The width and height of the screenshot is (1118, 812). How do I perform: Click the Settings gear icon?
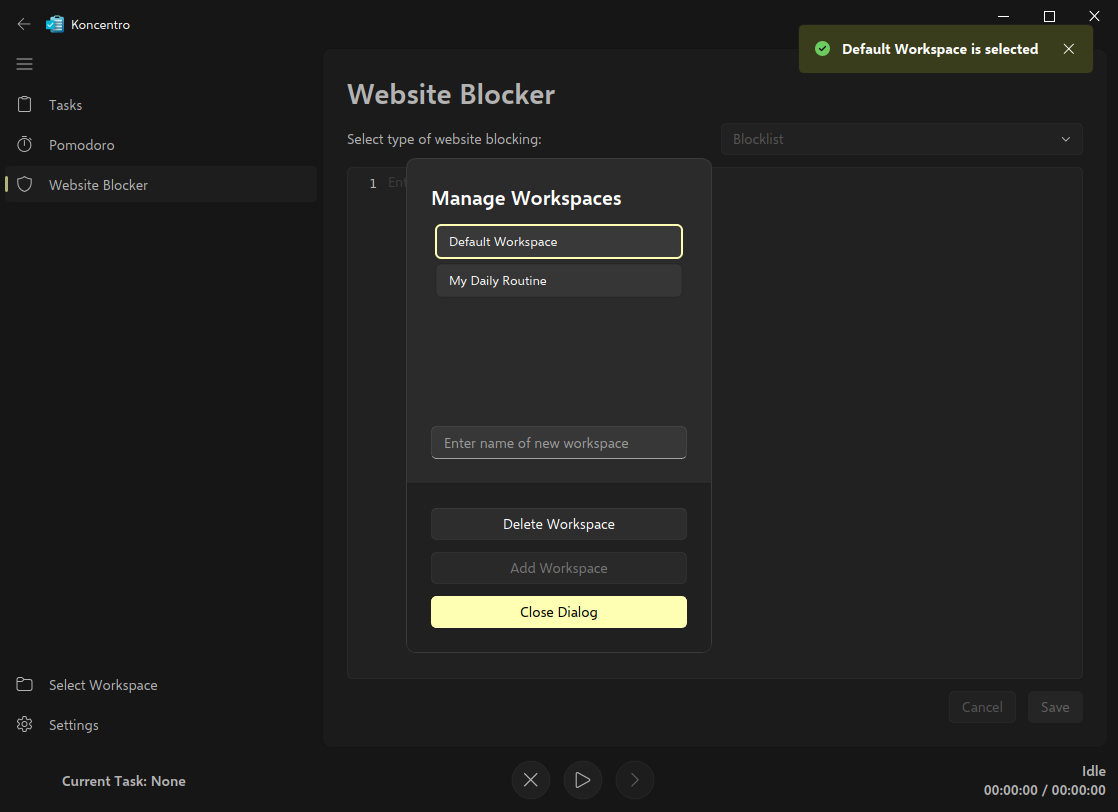[25, 725]
